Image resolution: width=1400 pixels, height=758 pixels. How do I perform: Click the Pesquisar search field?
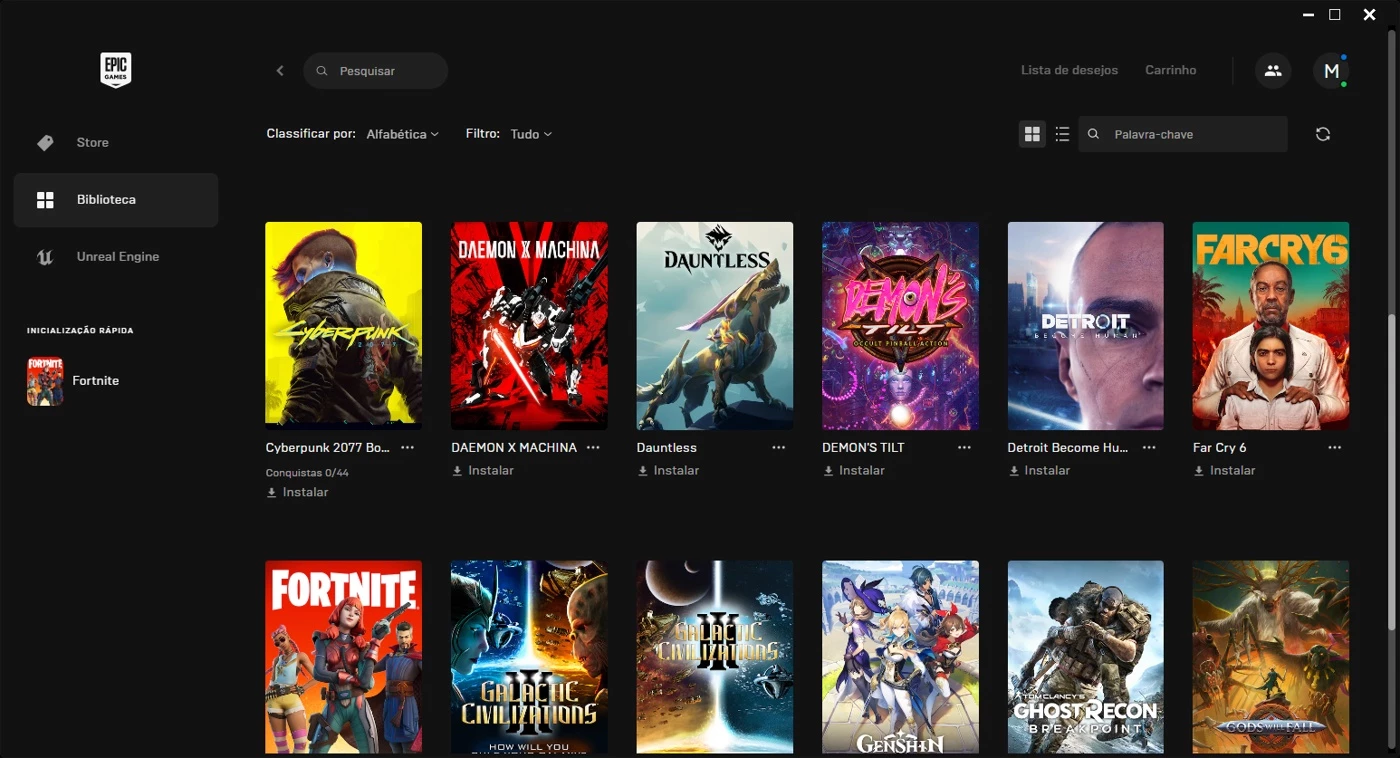375,71
